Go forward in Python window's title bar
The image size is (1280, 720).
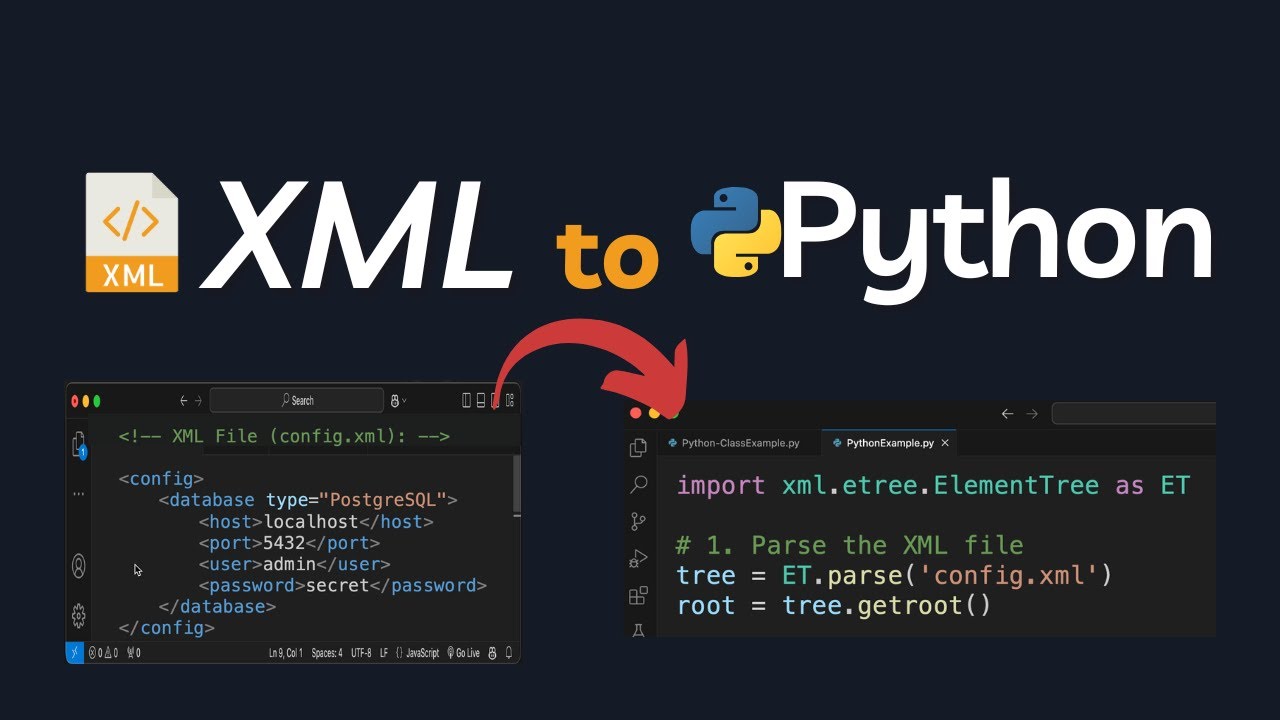[1032, 414]
